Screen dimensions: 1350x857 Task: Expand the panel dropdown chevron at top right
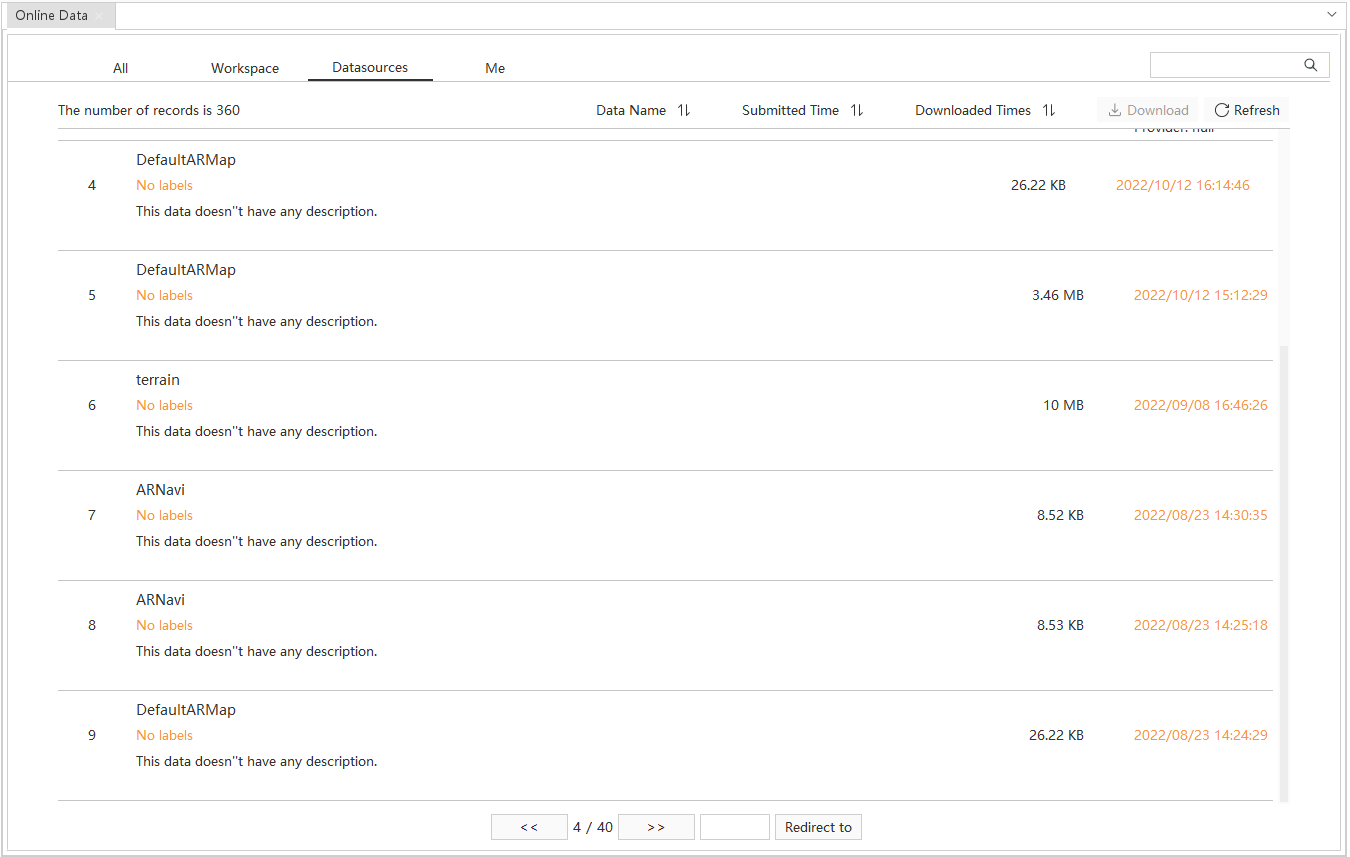coord(1331,15)
